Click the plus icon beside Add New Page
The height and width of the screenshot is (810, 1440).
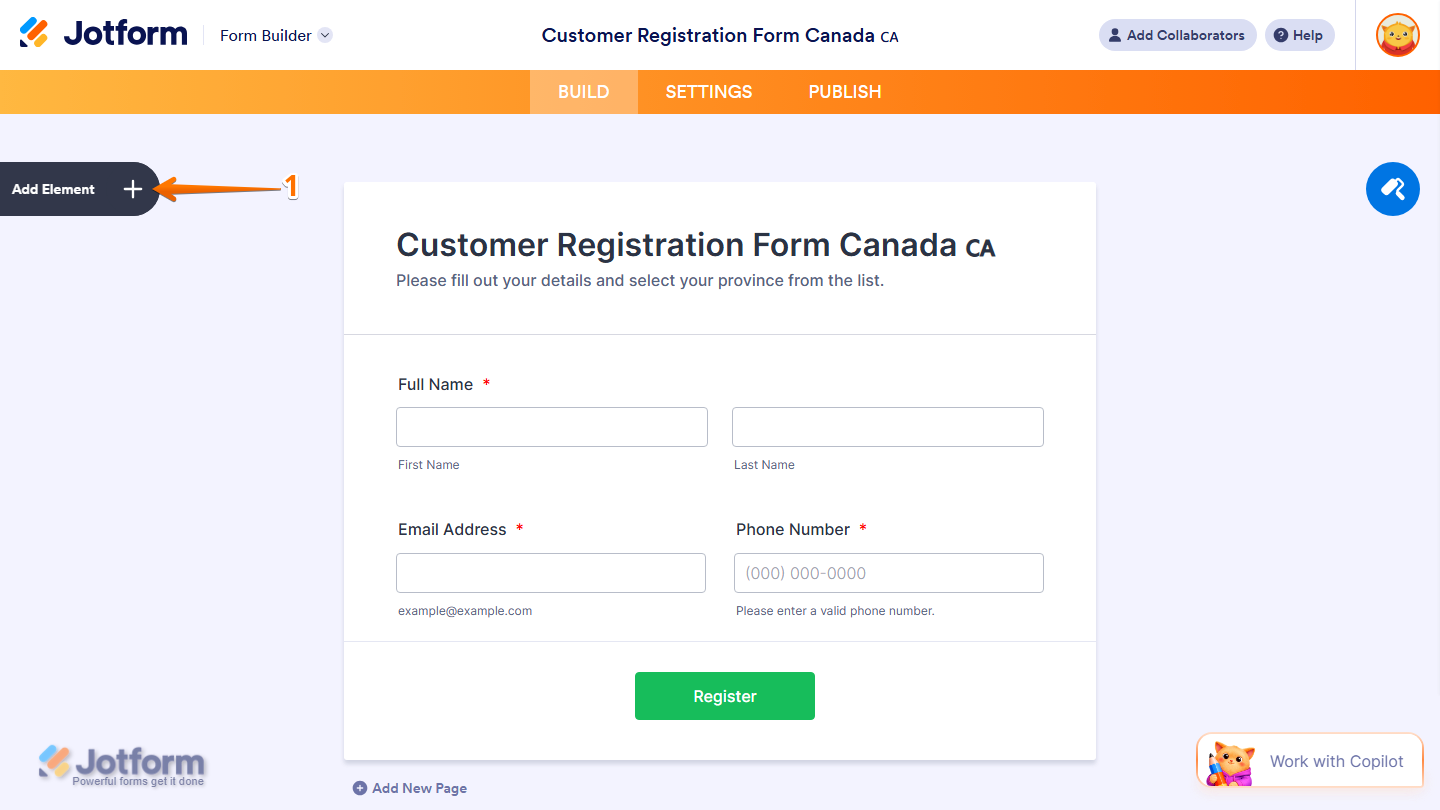coord(360,788)
